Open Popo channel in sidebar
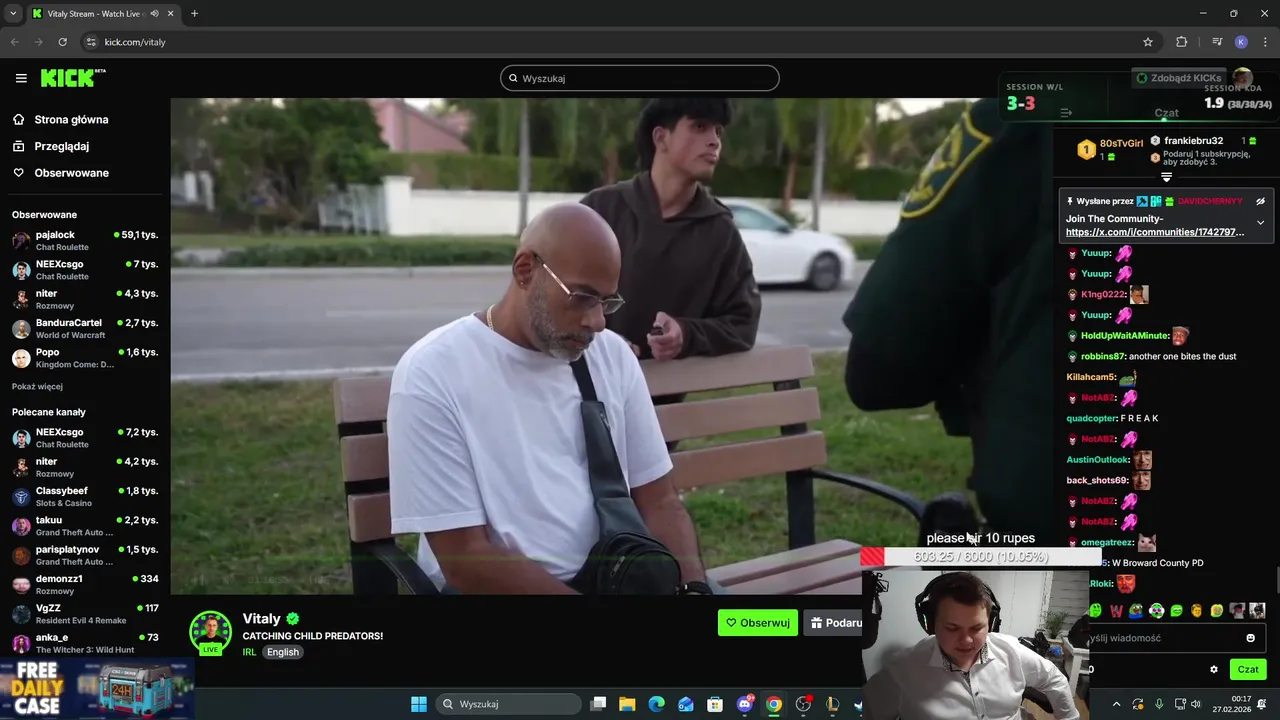Screen dimensions: 1280x720 point(85,358)
